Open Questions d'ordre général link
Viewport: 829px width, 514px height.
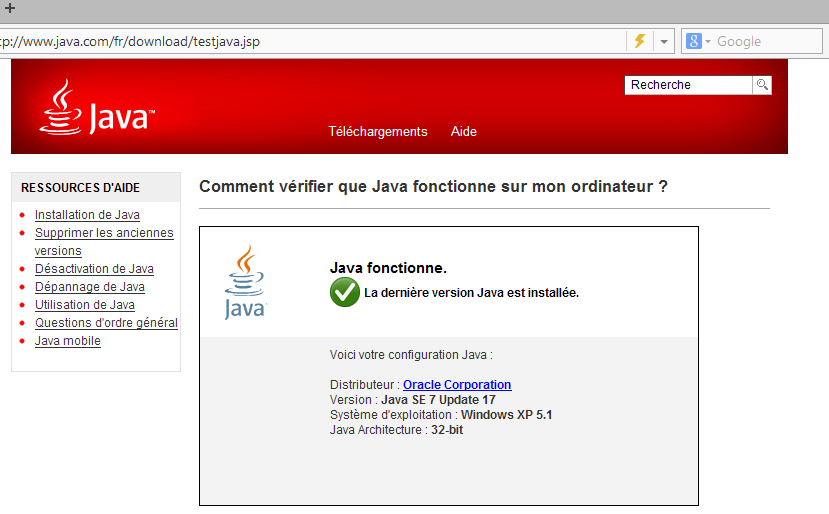point(106,323)
